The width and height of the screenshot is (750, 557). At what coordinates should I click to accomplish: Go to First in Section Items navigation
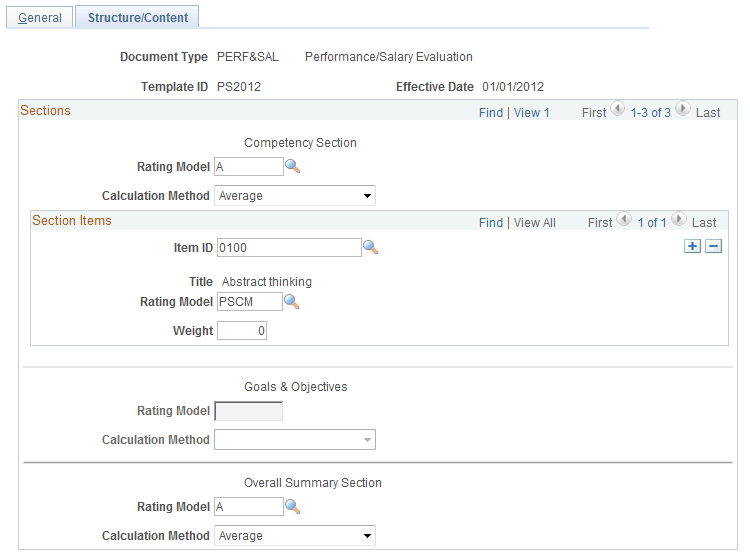(x=600, y=223)
